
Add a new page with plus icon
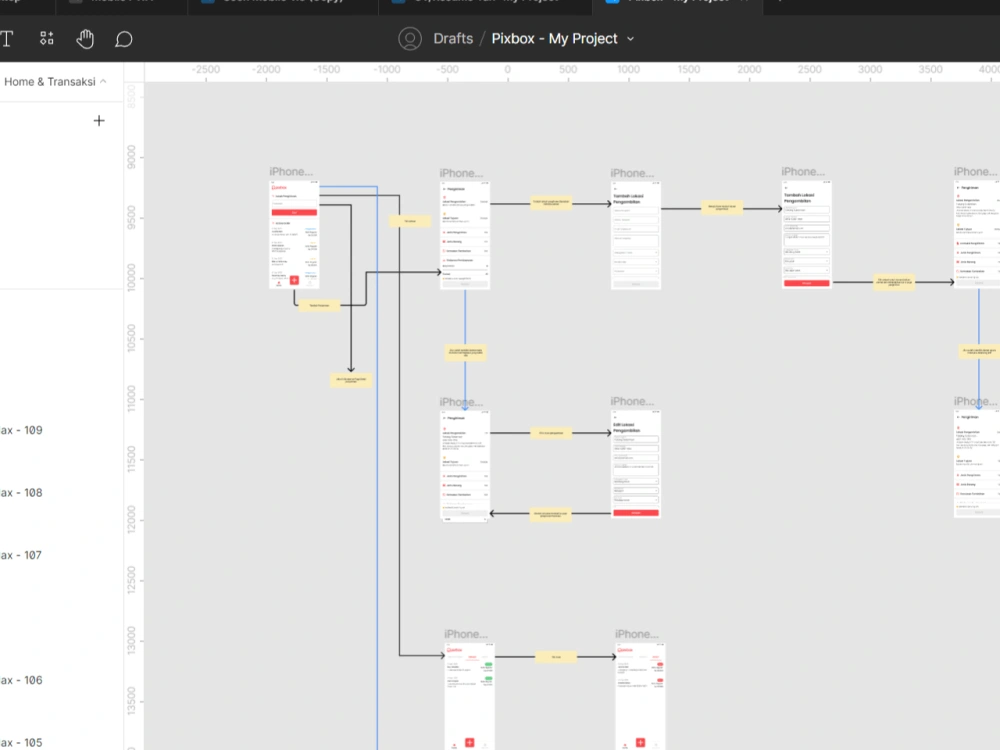click(99, 121)
